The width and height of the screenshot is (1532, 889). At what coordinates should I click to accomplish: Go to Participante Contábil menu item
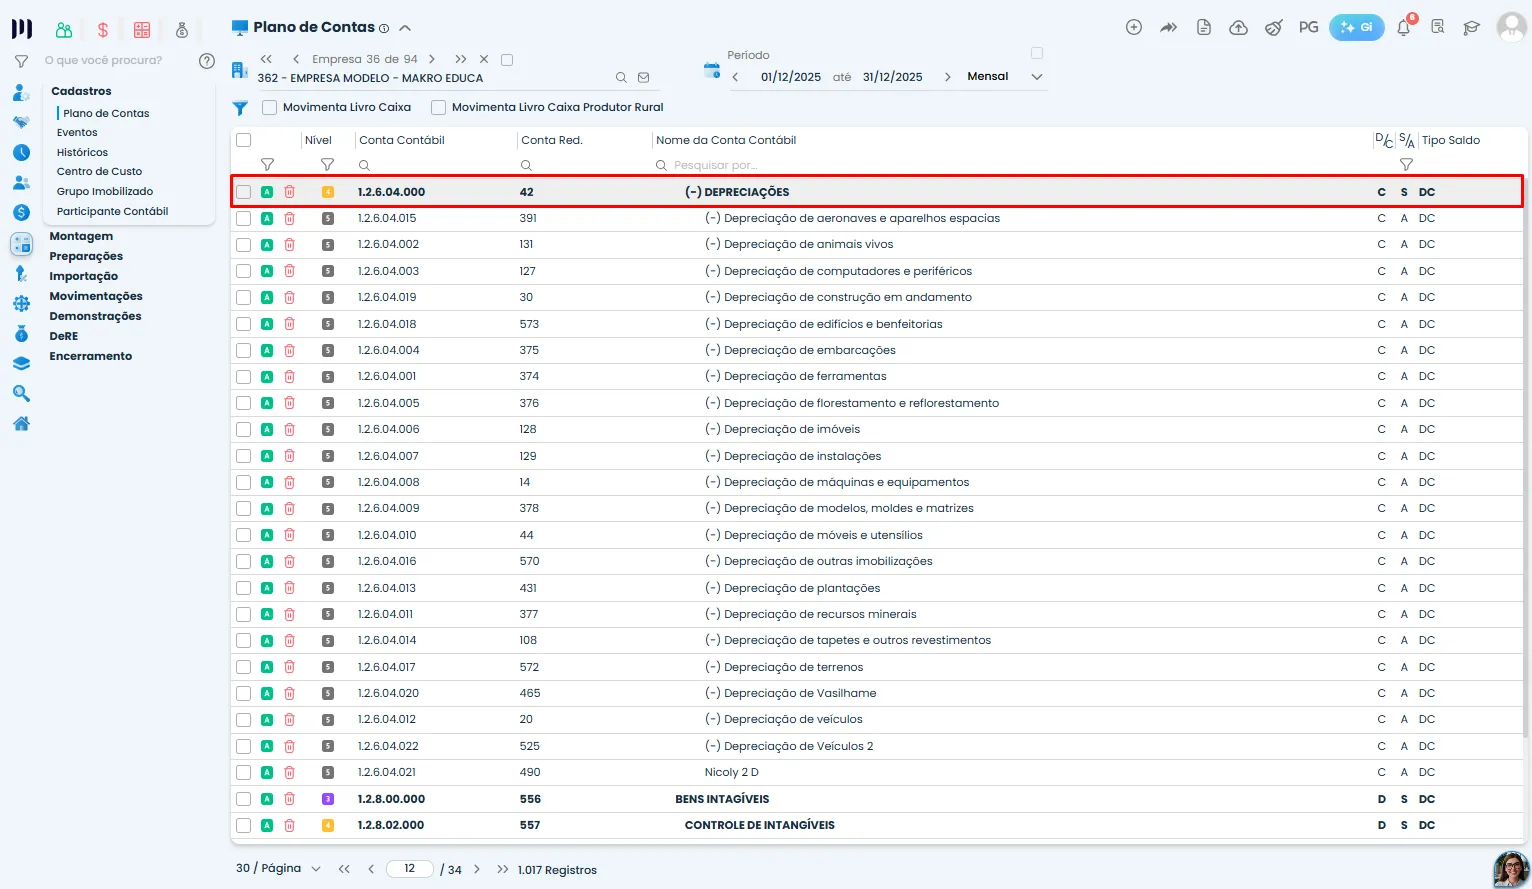[113, 211]
